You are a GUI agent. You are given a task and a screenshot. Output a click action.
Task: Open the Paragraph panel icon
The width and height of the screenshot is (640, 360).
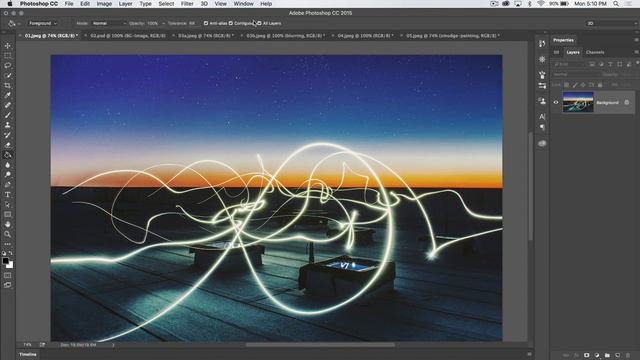click(x=542, y=127)
